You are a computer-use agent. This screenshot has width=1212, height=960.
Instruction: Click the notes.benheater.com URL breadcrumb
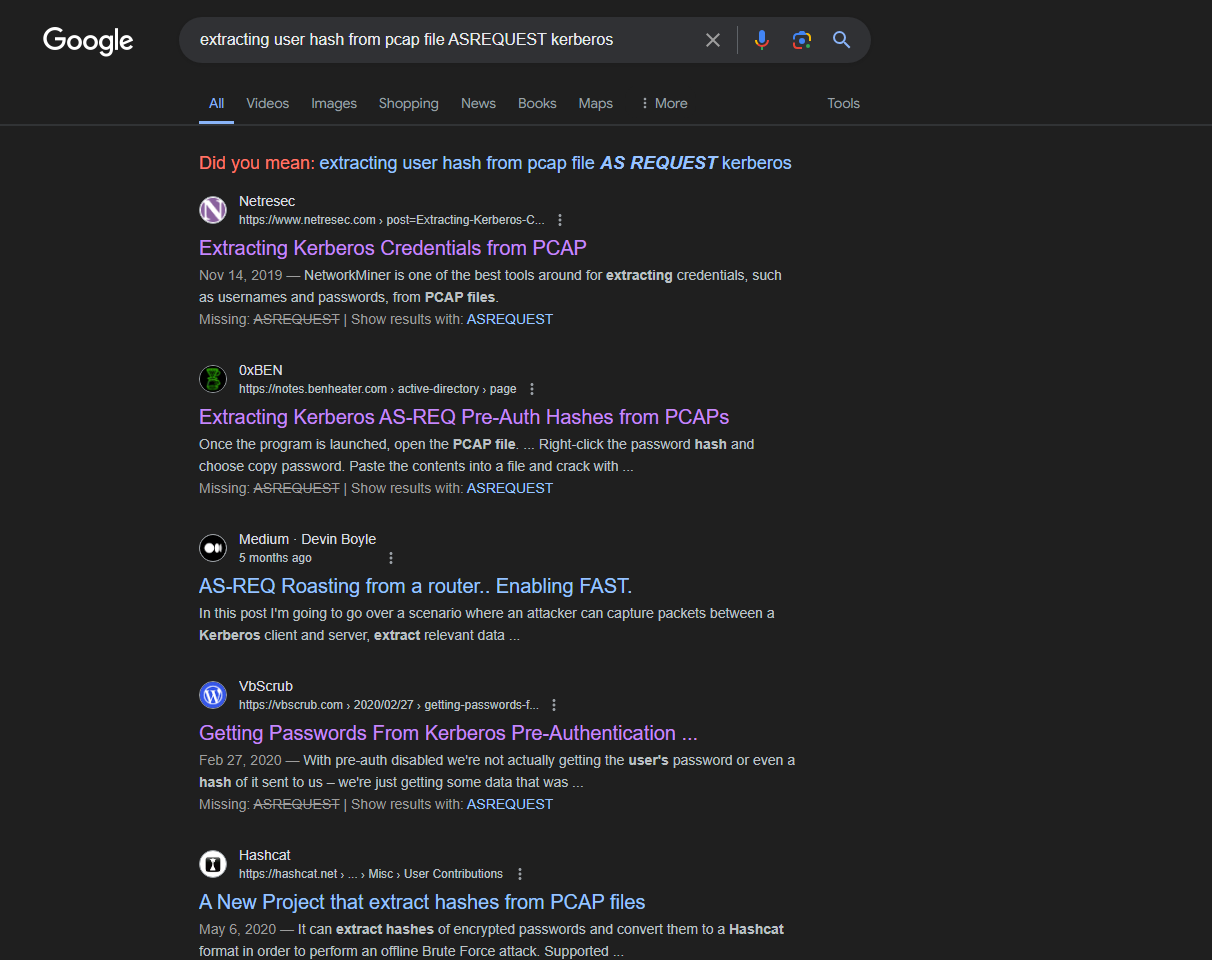coord(378,389)
